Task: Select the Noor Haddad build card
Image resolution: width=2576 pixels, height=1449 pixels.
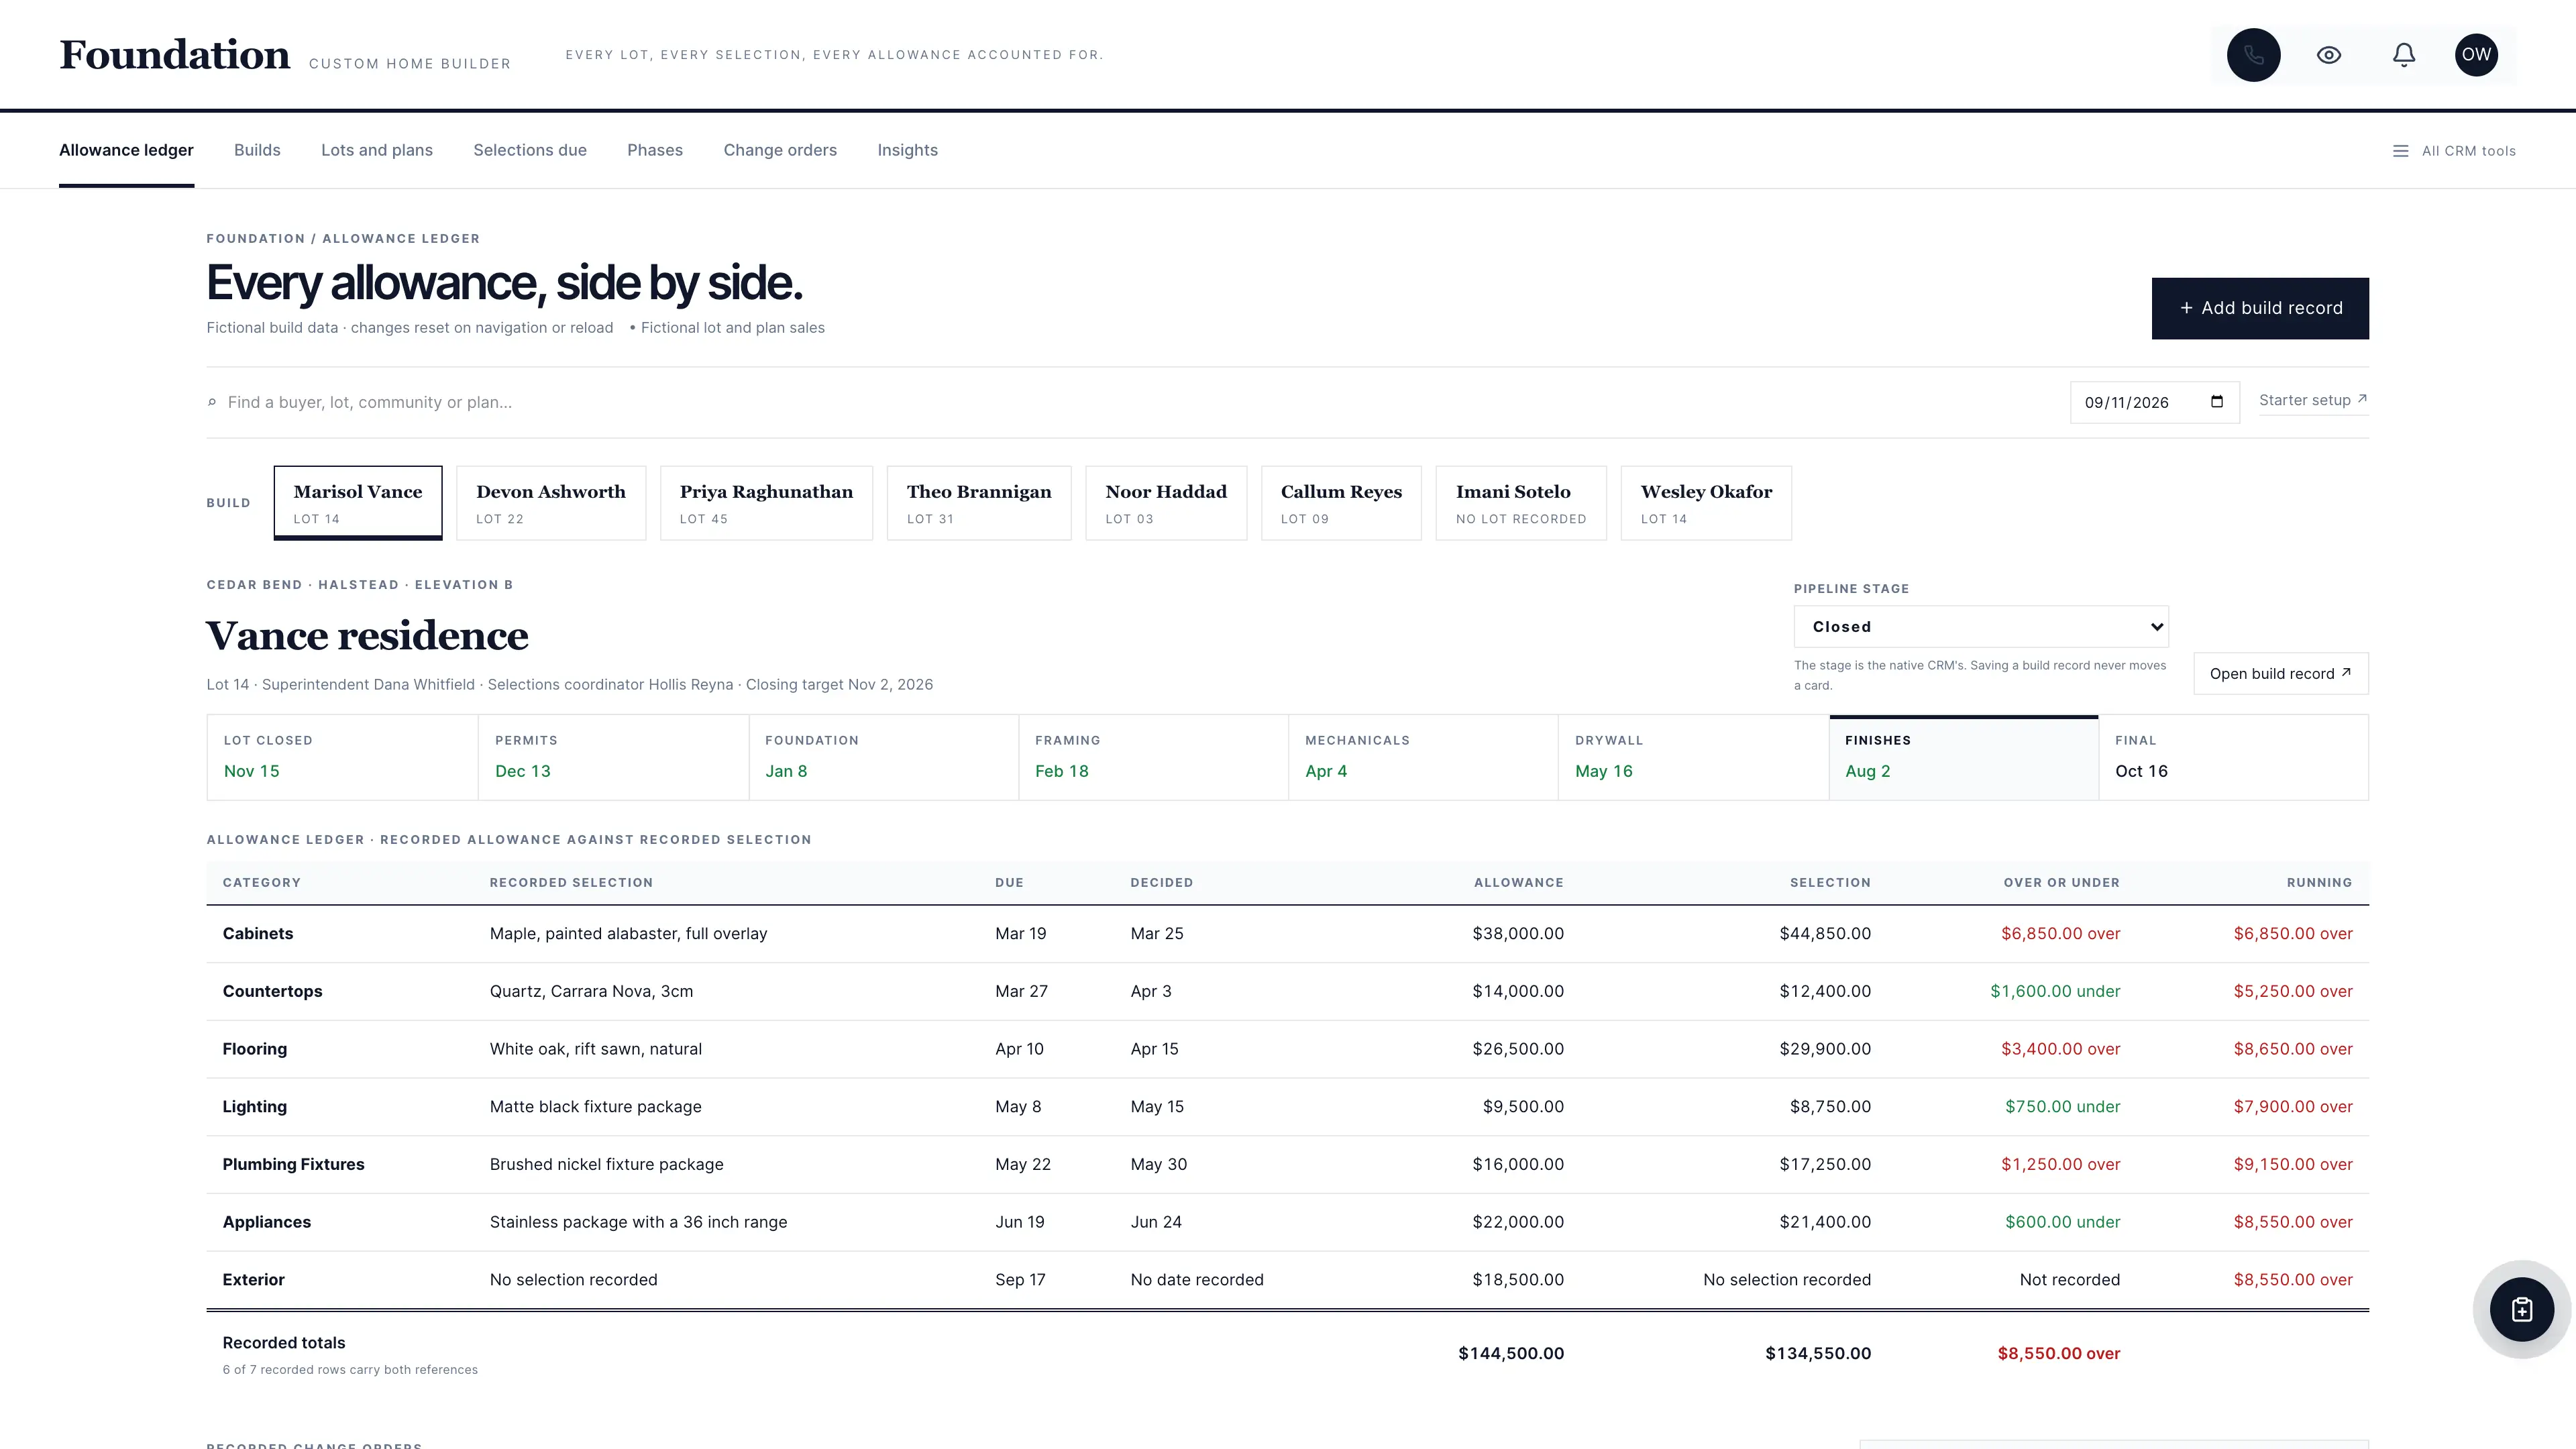Action: (x=1166, y=503)
